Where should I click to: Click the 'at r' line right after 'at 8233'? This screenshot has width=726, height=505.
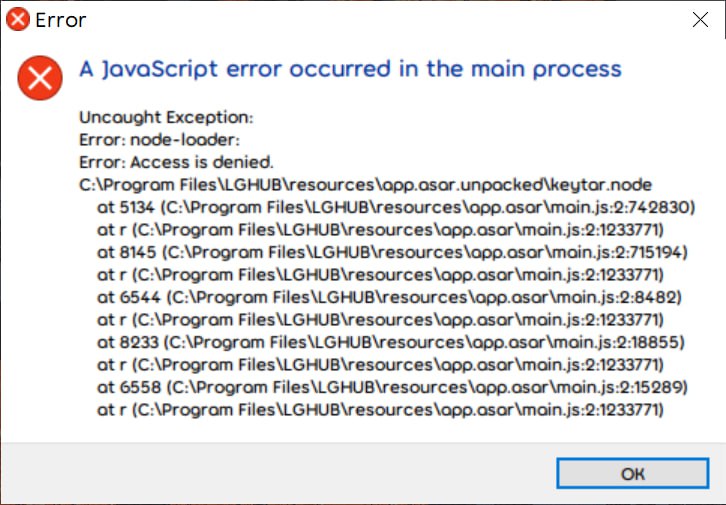pos(381,365)
